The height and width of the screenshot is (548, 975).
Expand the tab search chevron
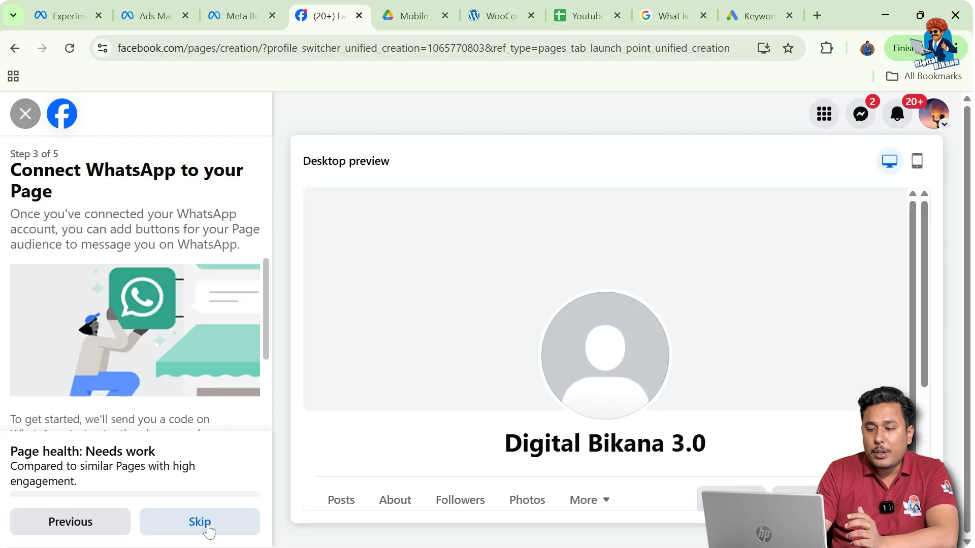(x=13, y=16)
